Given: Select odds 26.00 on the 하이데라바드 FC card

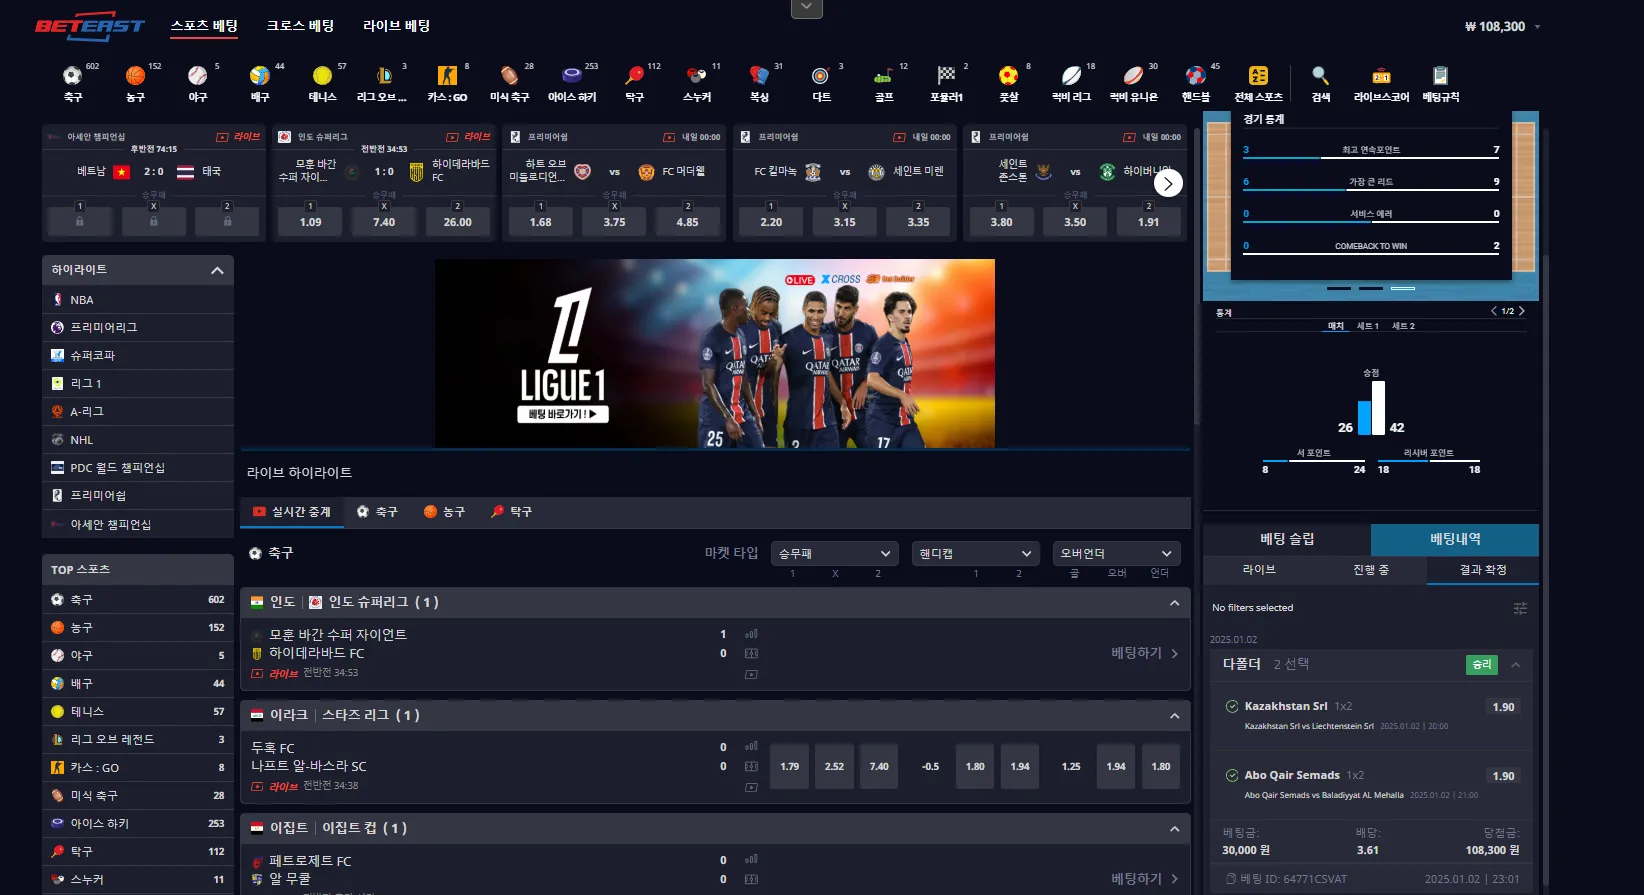Looking at the screenshot, I should (x=457, y=222).
